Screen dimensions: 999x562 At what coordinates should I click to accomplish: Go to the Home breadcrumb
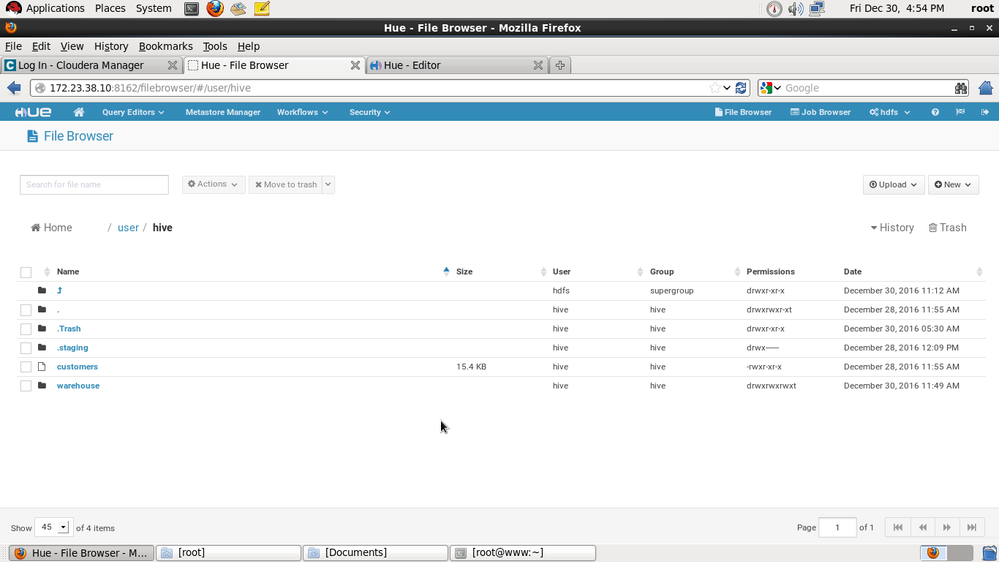point(51,227)
